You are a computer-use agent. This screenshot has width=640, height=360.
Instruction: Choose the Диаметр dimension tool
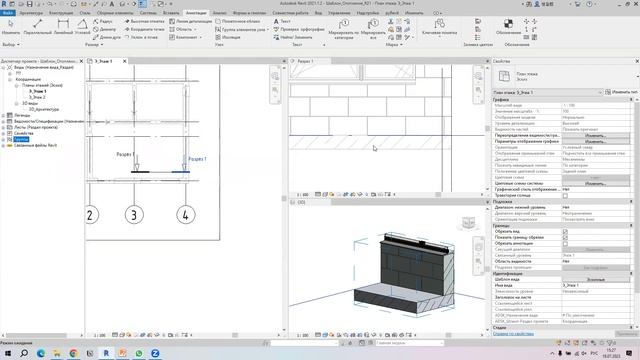click(x=104, y=29)
